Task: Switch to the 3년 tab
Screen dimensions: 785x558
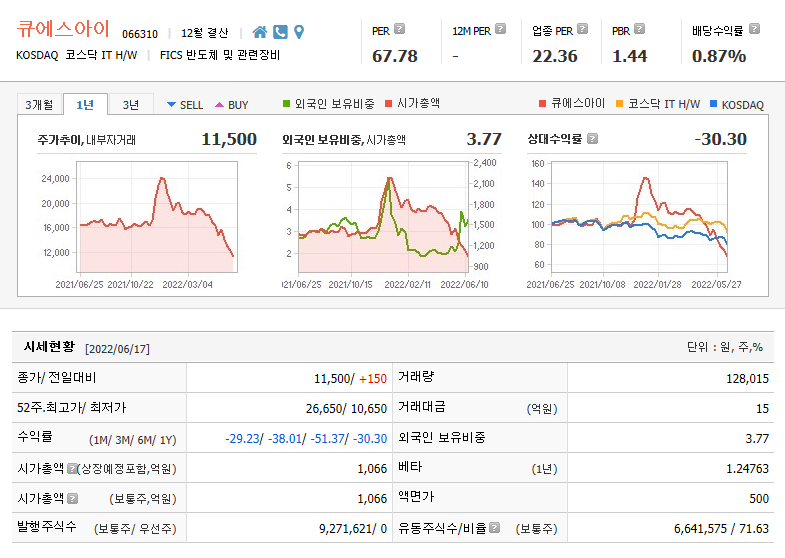Action: point(131,105)
